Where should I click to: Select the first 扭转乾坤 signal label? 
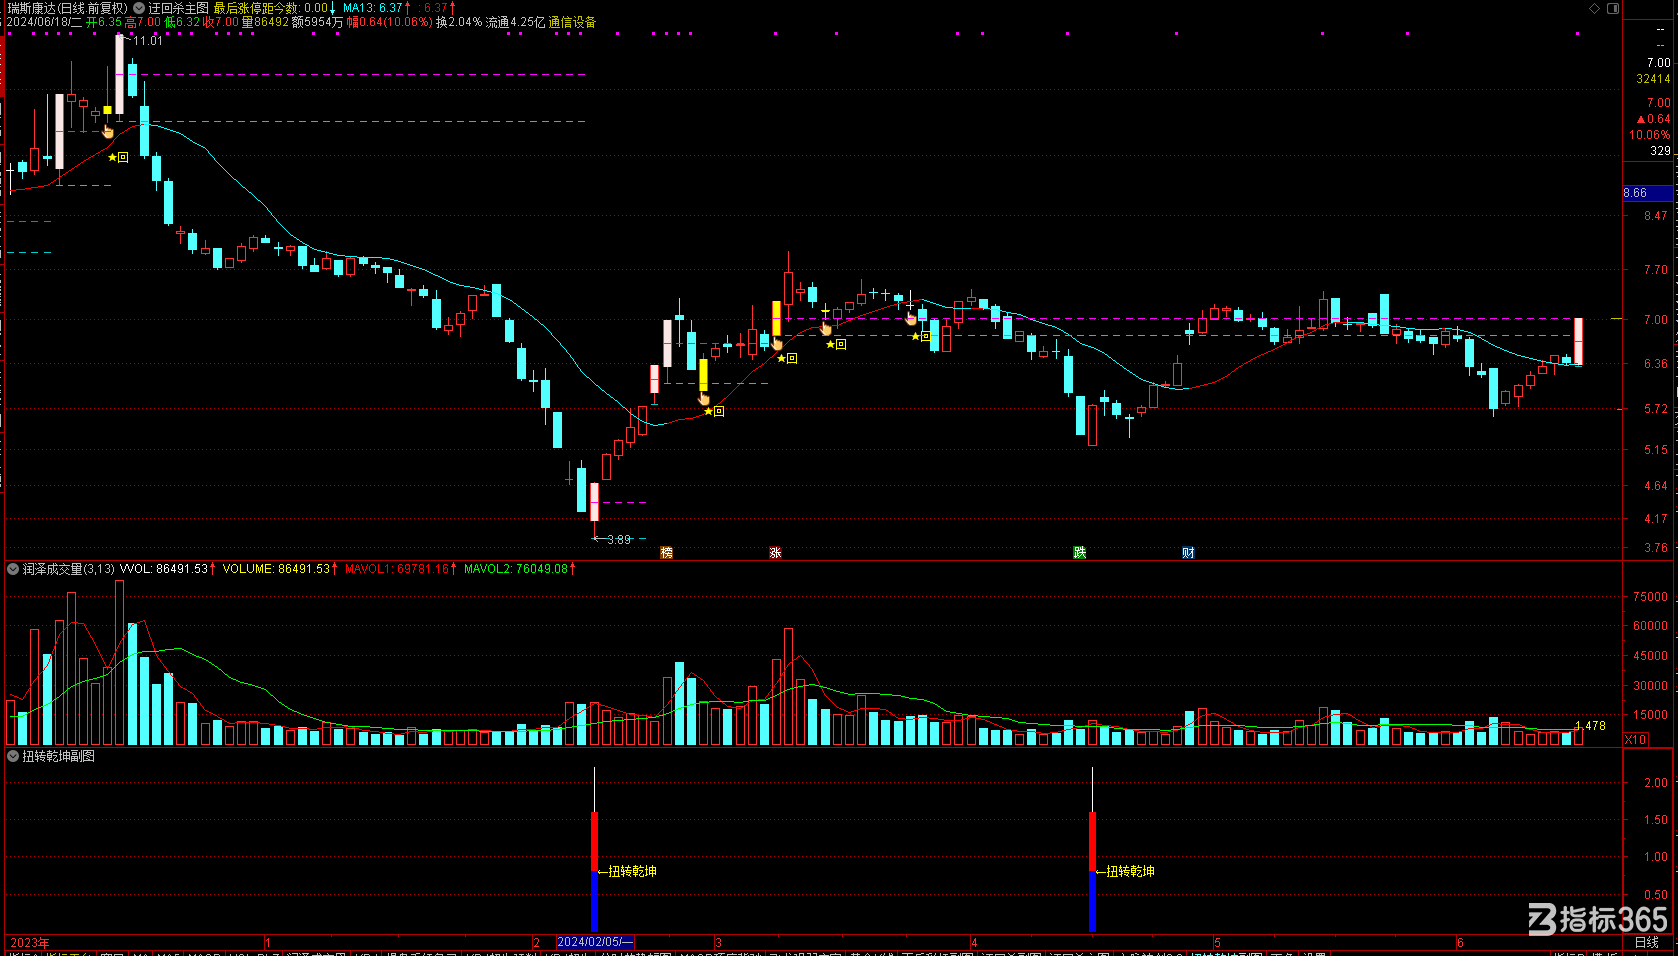632,872
